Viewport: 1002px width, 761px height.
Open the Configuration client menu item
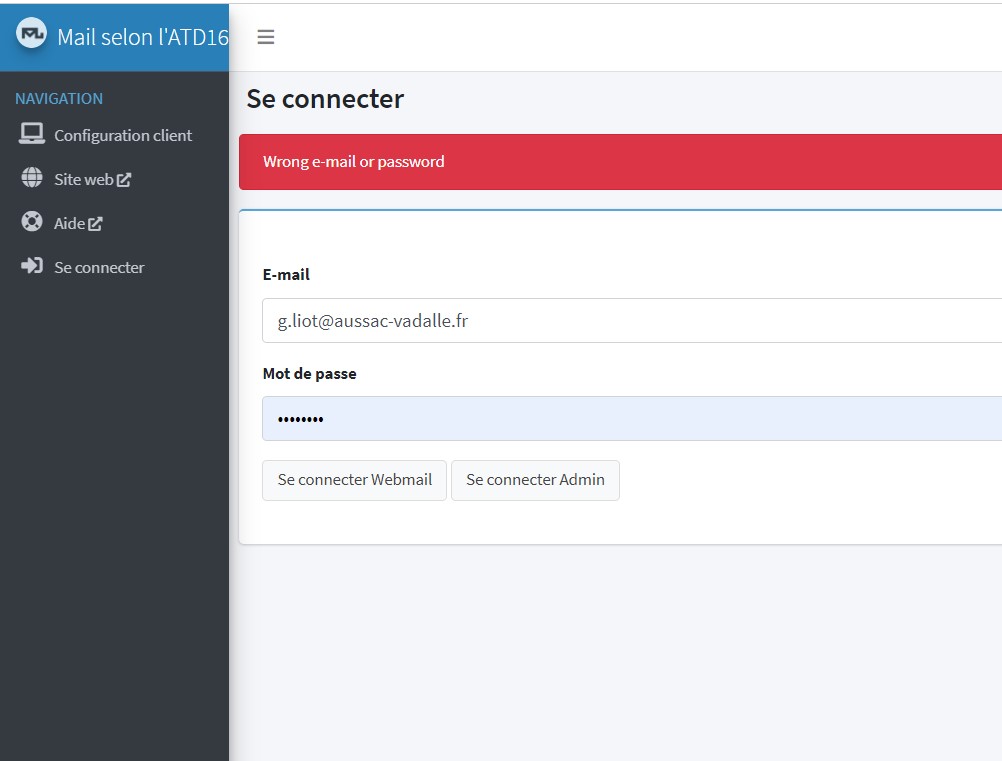(x=122, y=135)
